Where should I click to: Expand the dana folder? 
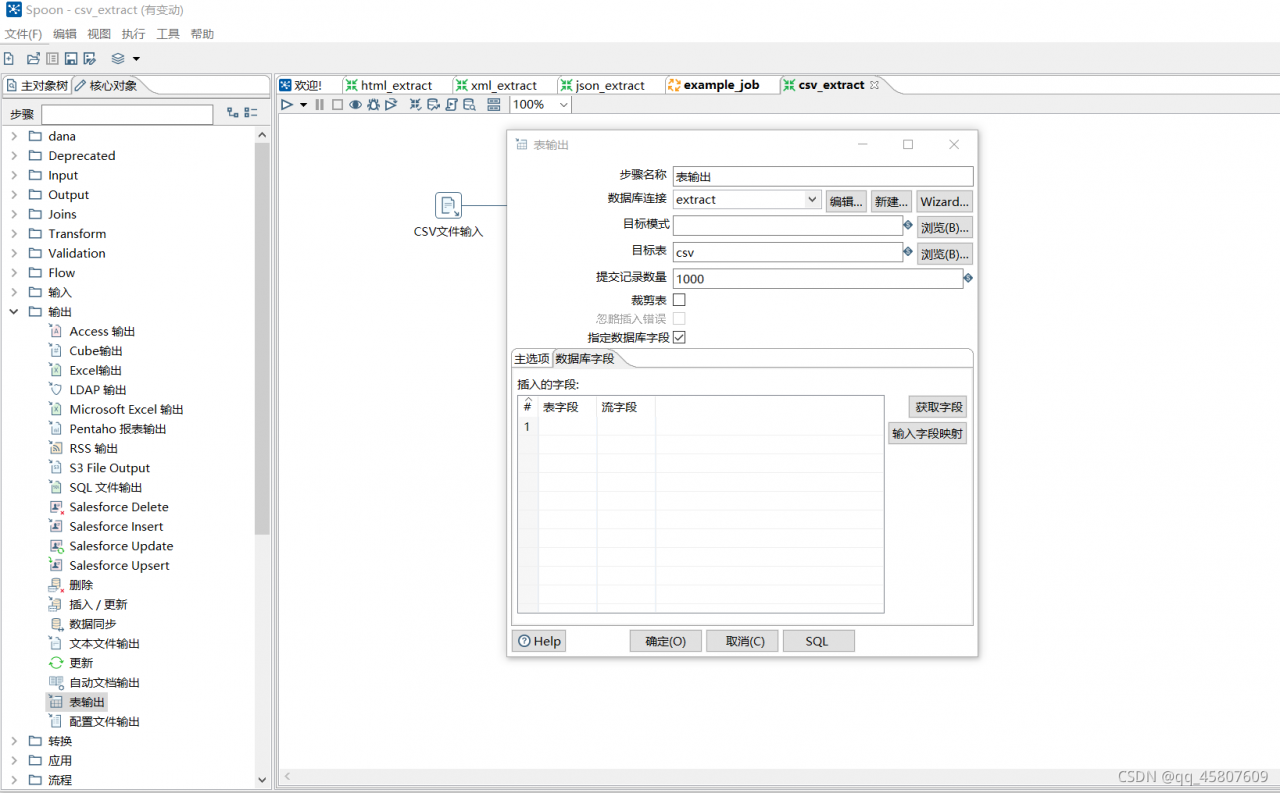[14, 136]
